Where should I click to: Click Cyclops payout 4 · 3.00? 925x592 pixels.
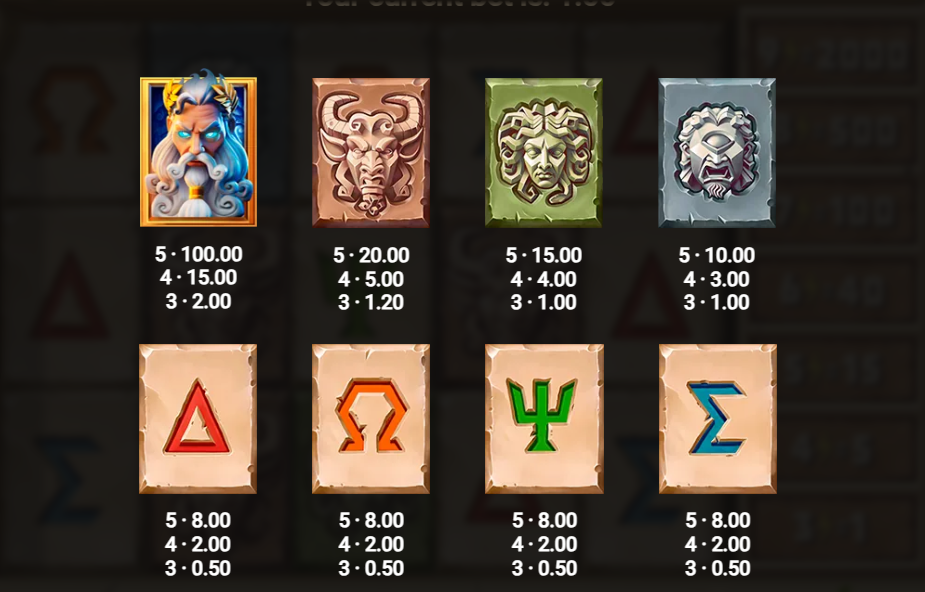coord(717,279)
